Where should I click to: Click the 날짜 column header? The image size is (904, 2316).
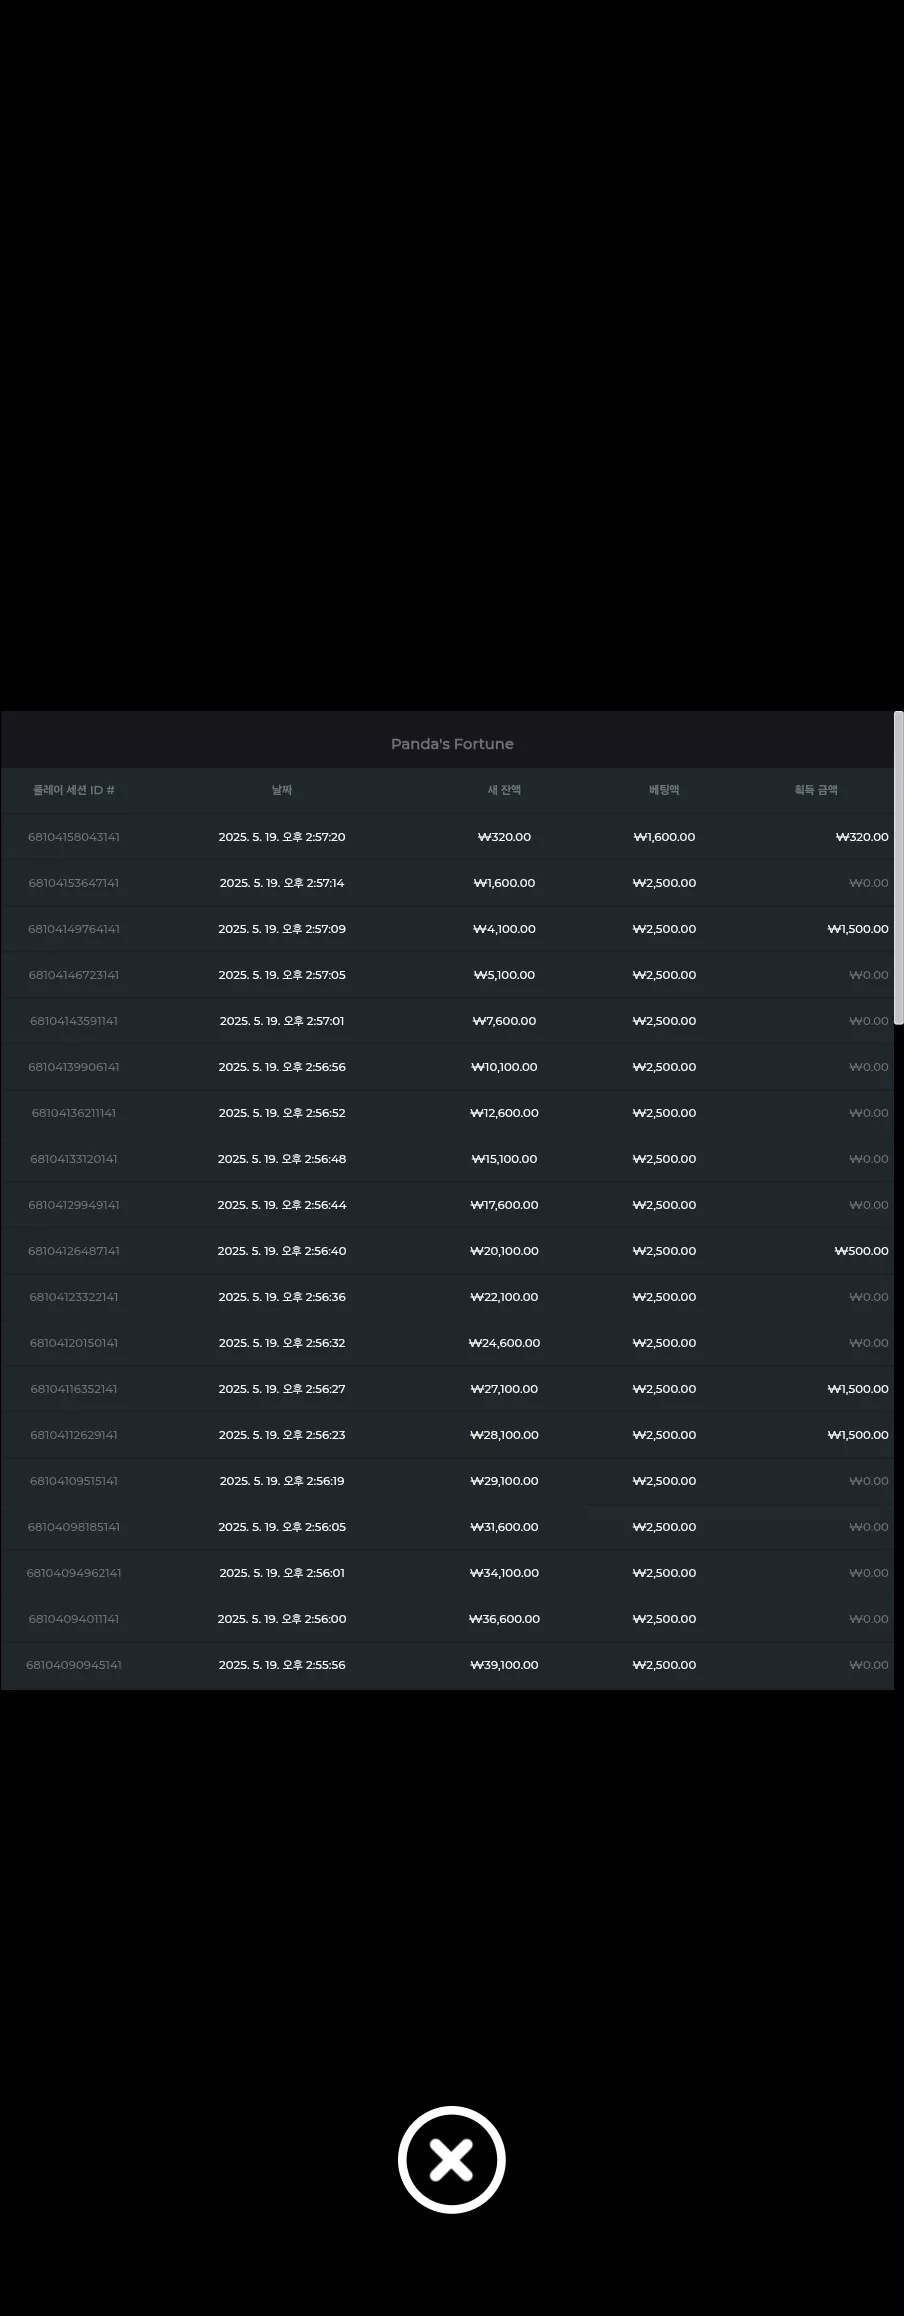[x=282, y=790]
